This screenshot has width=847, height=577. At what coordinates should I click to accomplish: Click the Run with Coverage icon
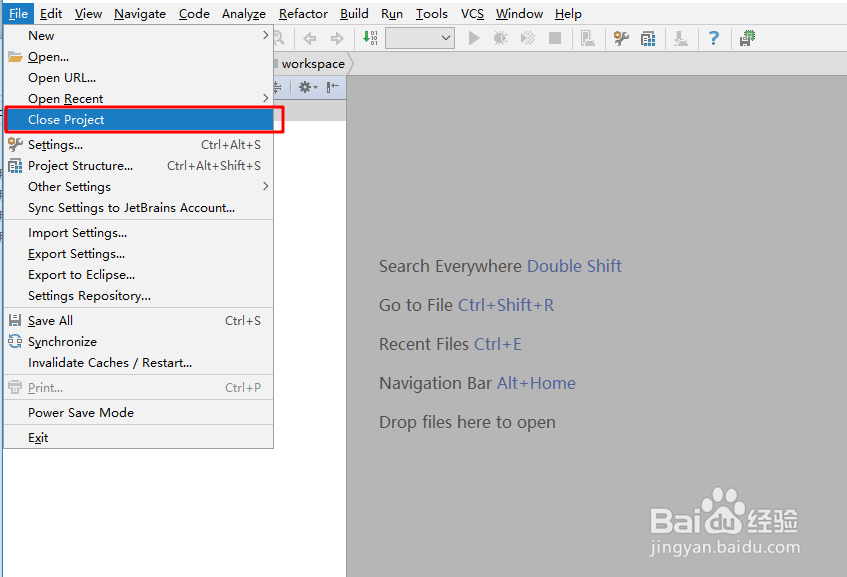pos(528,38)
